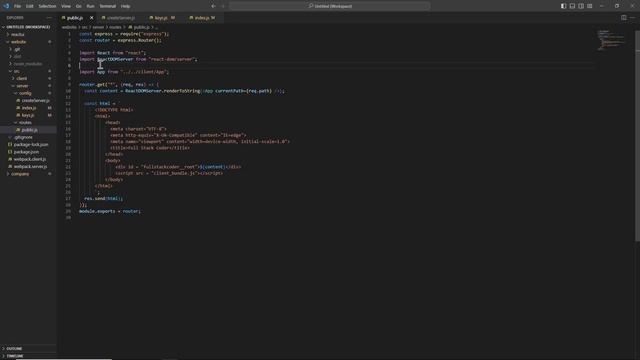Open the customize layout icon
Image resolution: width=640 pixels, height=360 pixels.
coord(590,6)
